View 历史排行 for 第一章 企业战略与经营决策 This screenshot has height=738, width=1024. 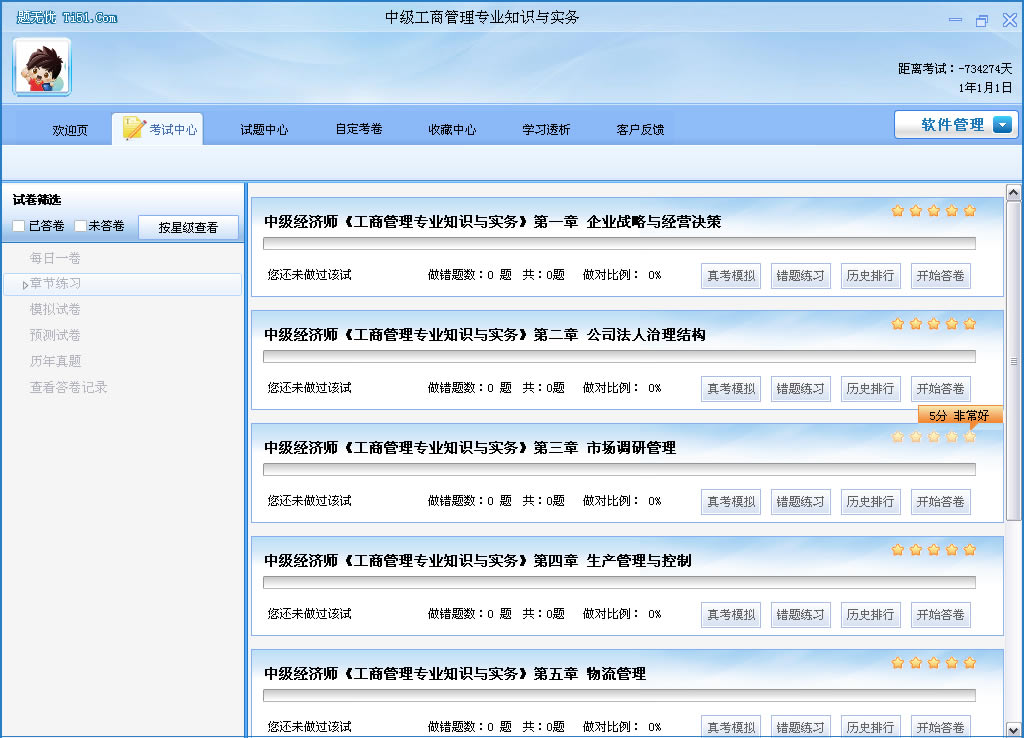[871, 276]
